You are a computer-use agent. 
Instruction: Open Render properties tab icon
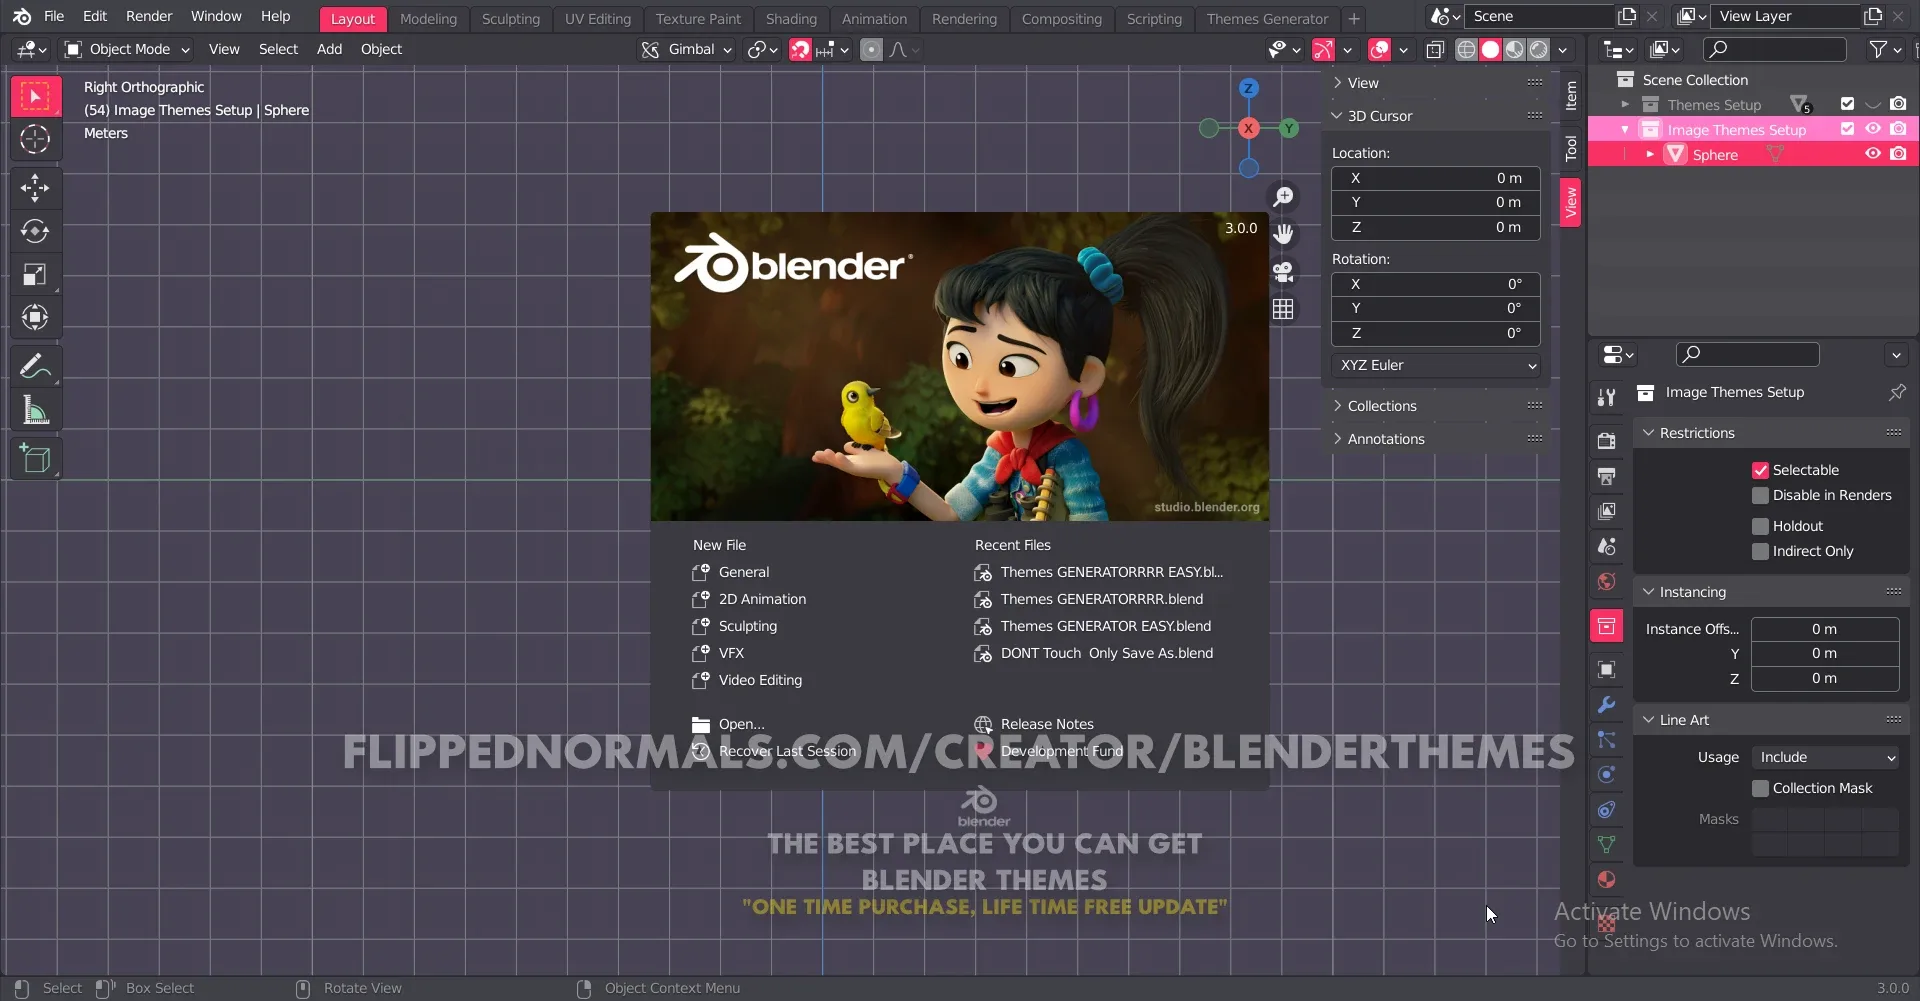pos(1606,440)
